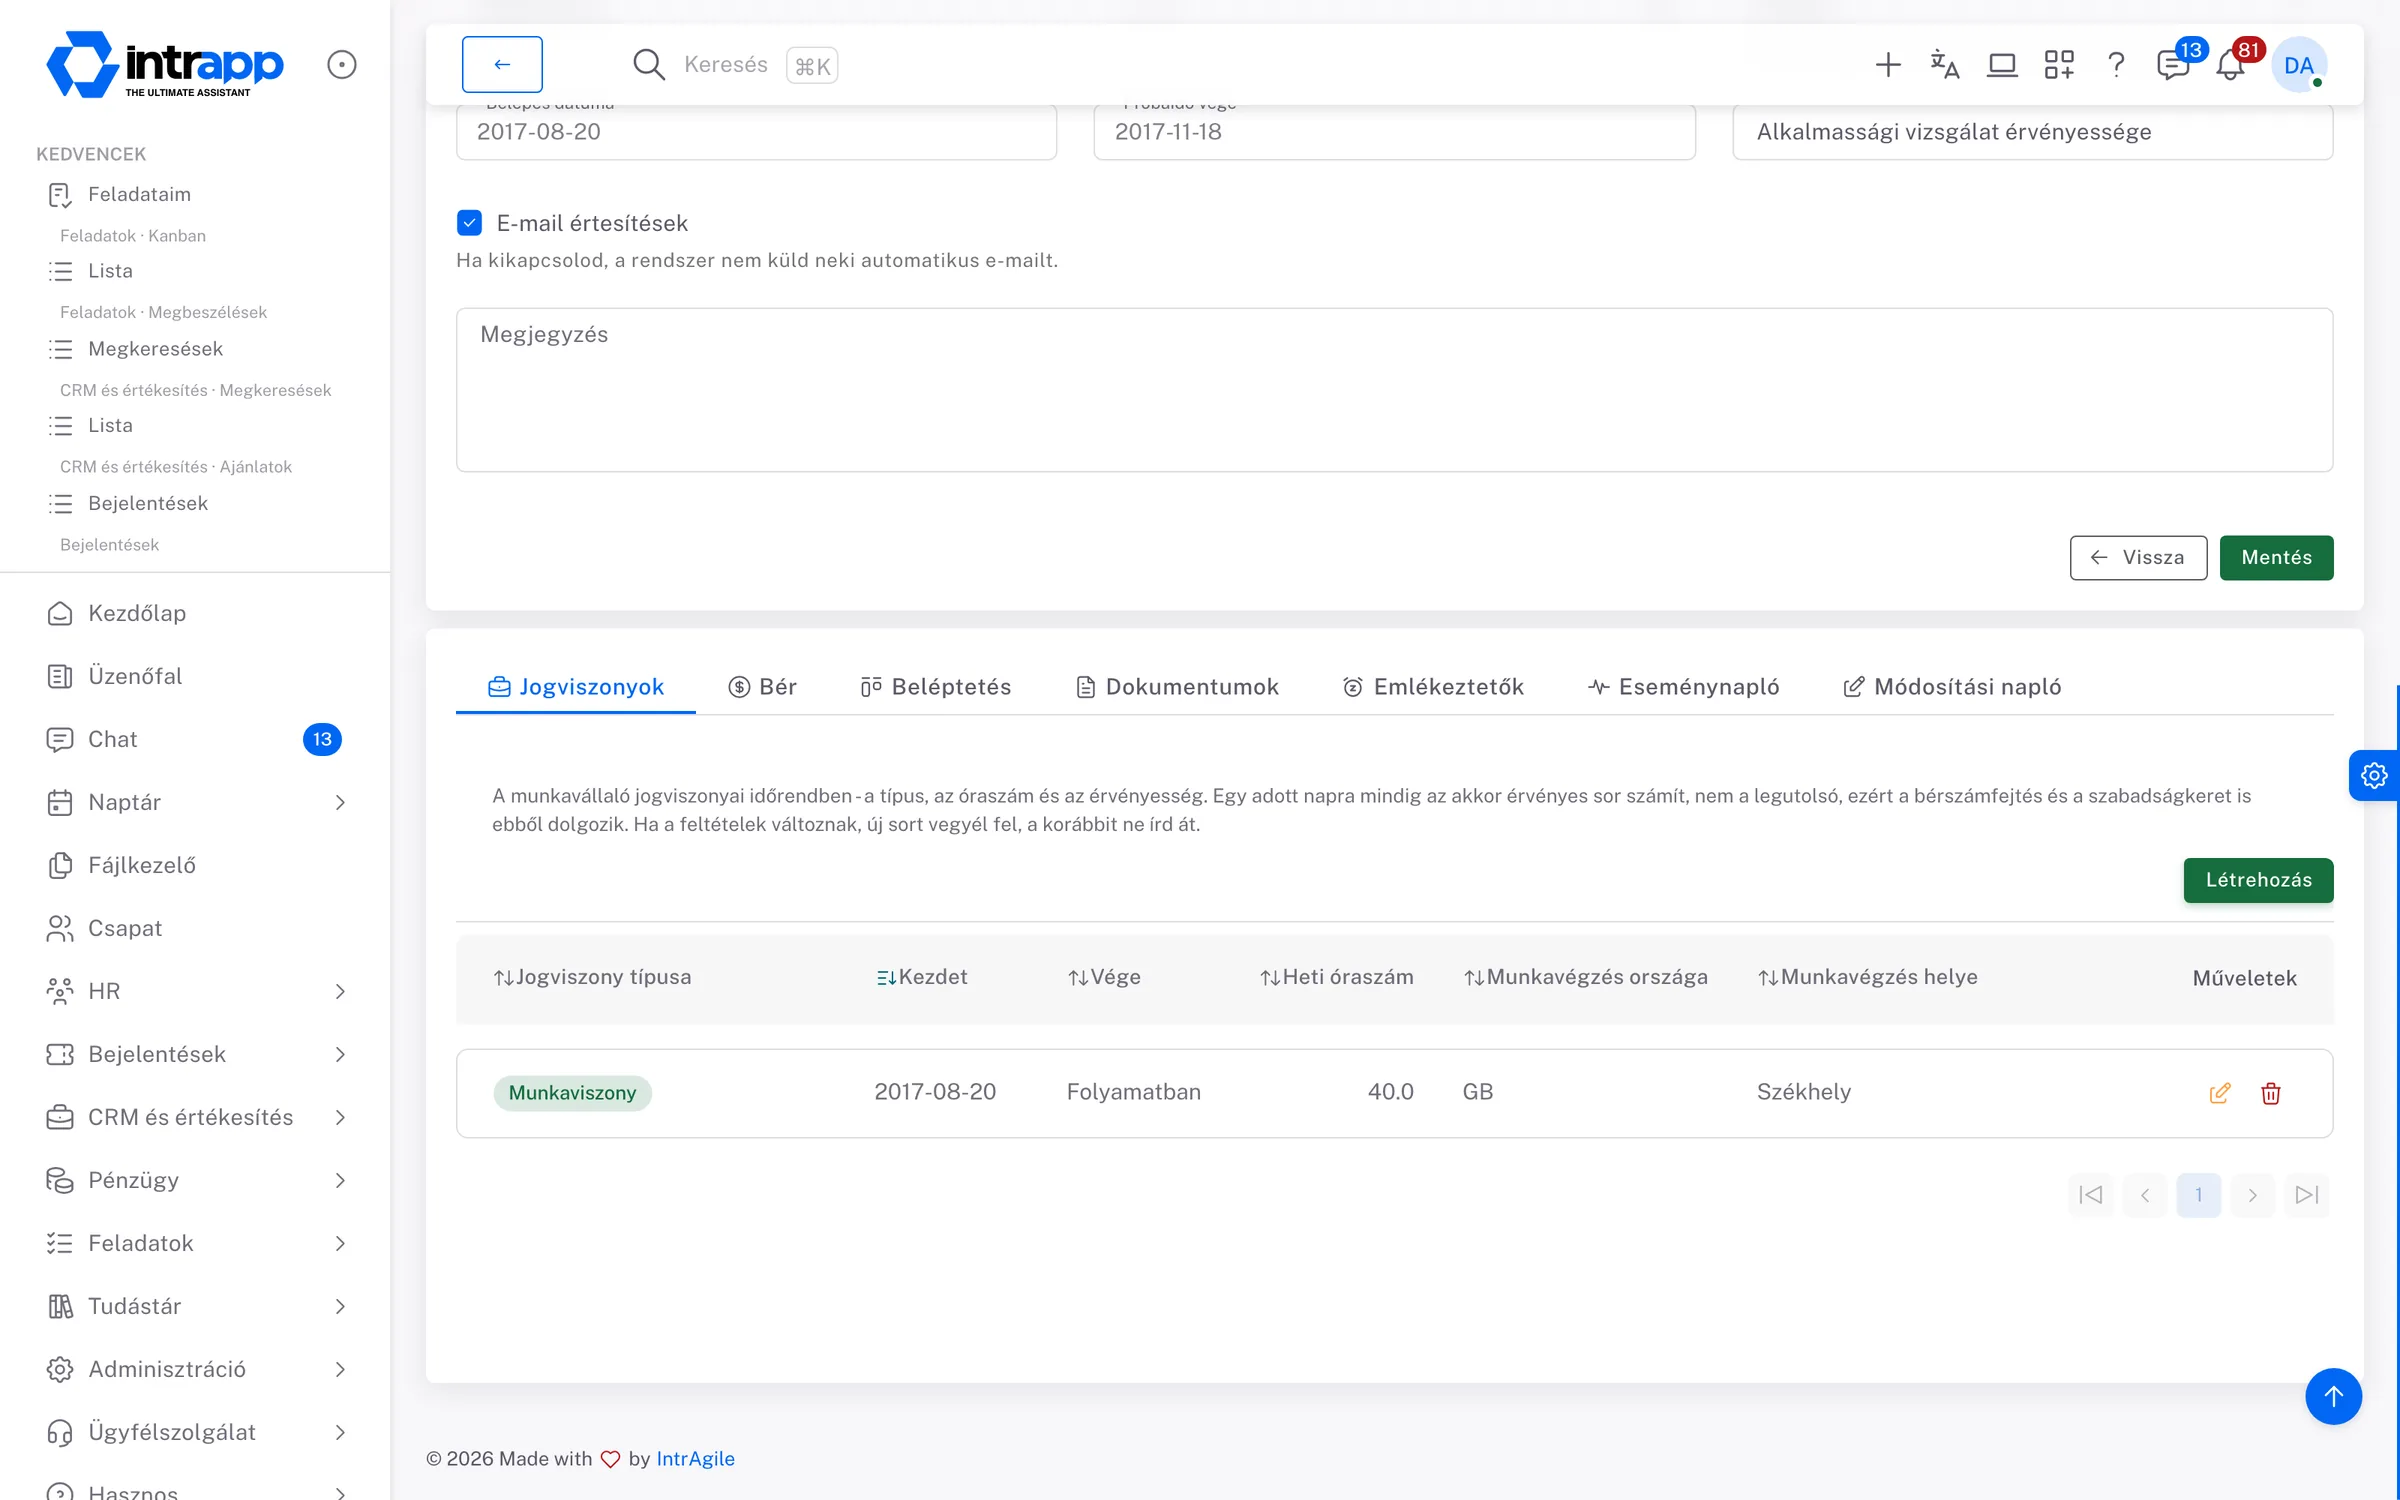Image resolution: width=2400 pixels, height=1500 pixels.
Task: Open notifications bell with 81 badge
Action: (2231, 65)
